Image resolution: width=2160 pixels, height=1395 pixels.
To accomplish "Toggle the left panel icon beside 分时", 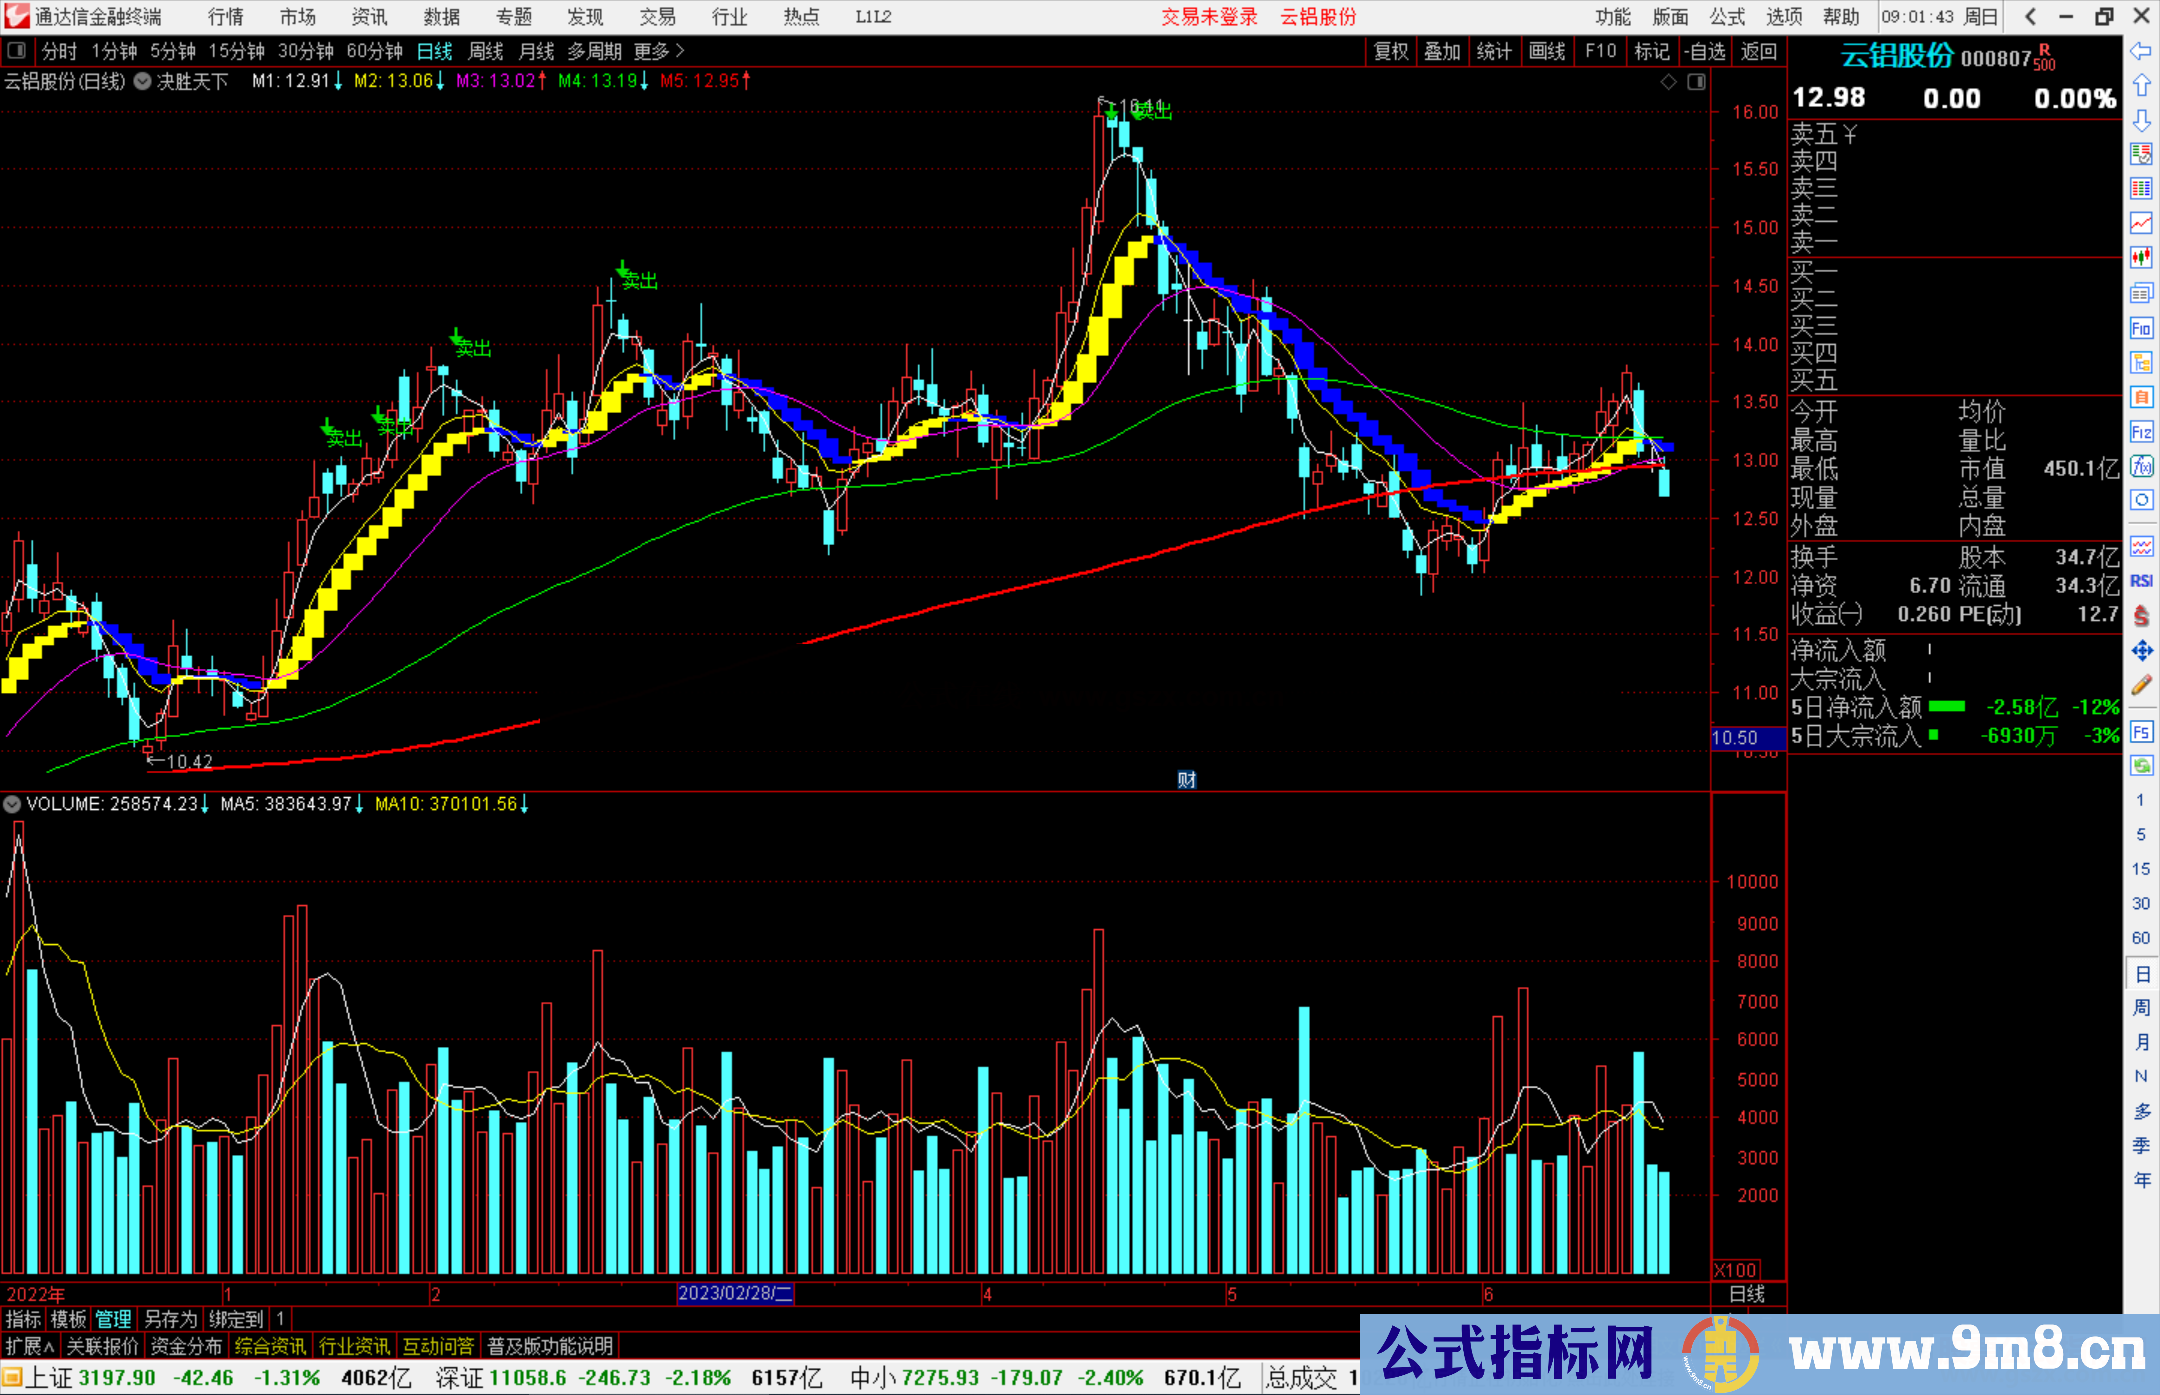I will (x=17, y=51).
